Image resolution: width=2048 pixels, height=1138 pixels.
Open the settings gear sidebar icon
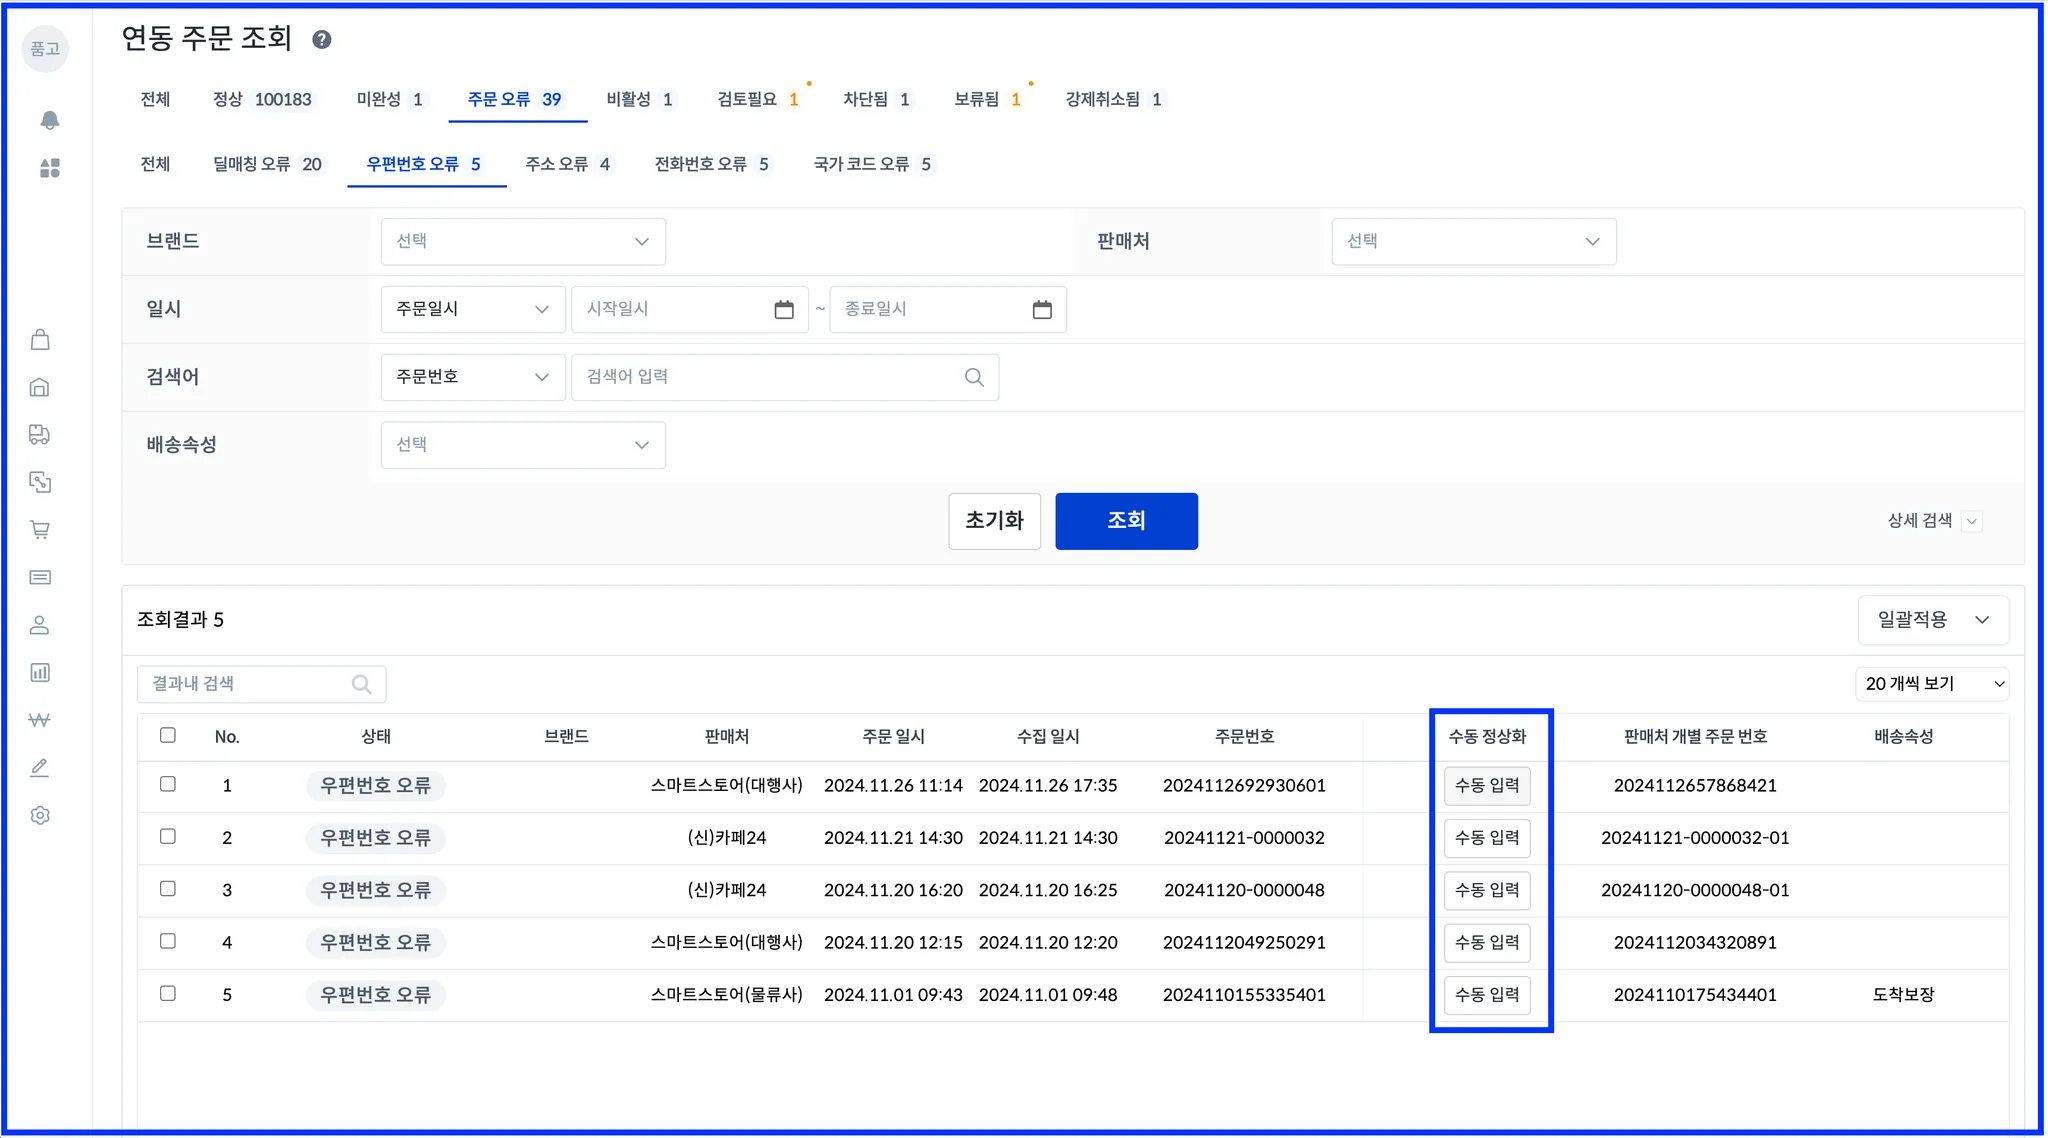coord(40,816)
